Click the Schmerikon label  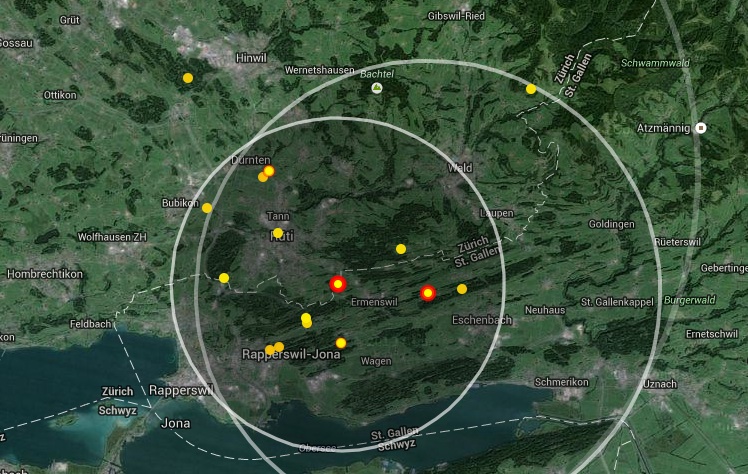click(561, 382)
